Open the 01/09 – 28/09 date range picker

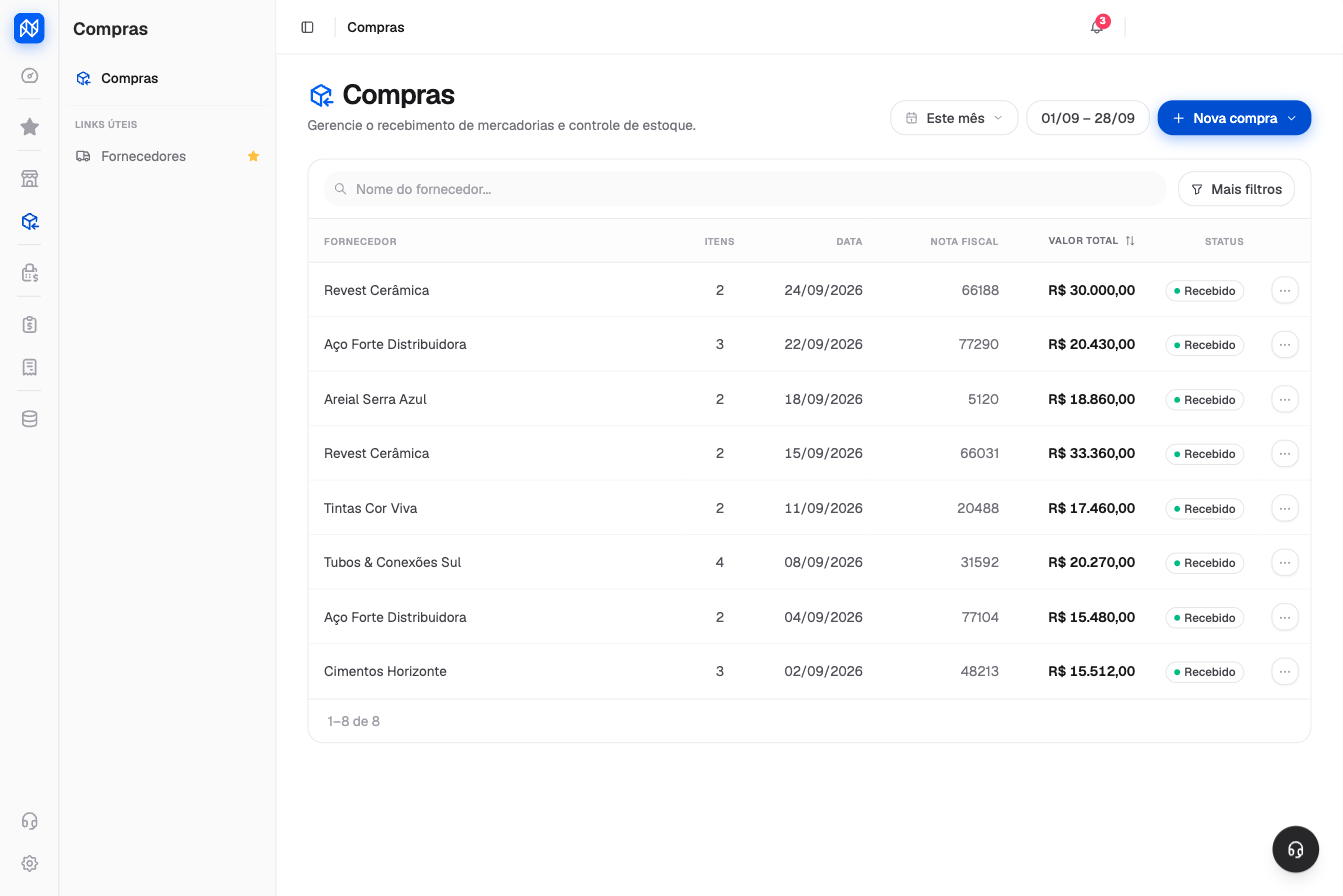click(1088, 118)
